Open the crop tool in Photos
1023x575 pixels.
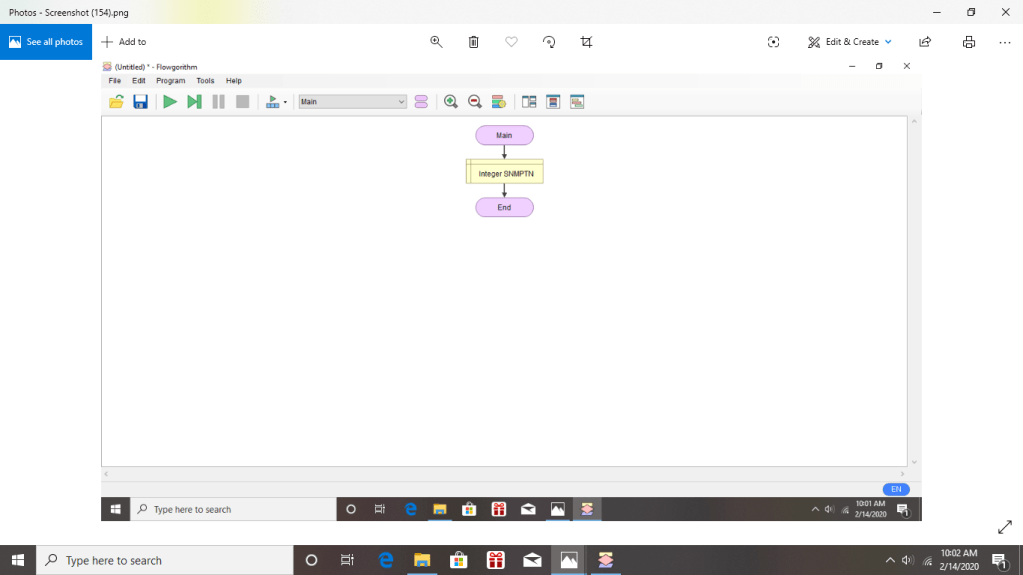pos(586,42)
